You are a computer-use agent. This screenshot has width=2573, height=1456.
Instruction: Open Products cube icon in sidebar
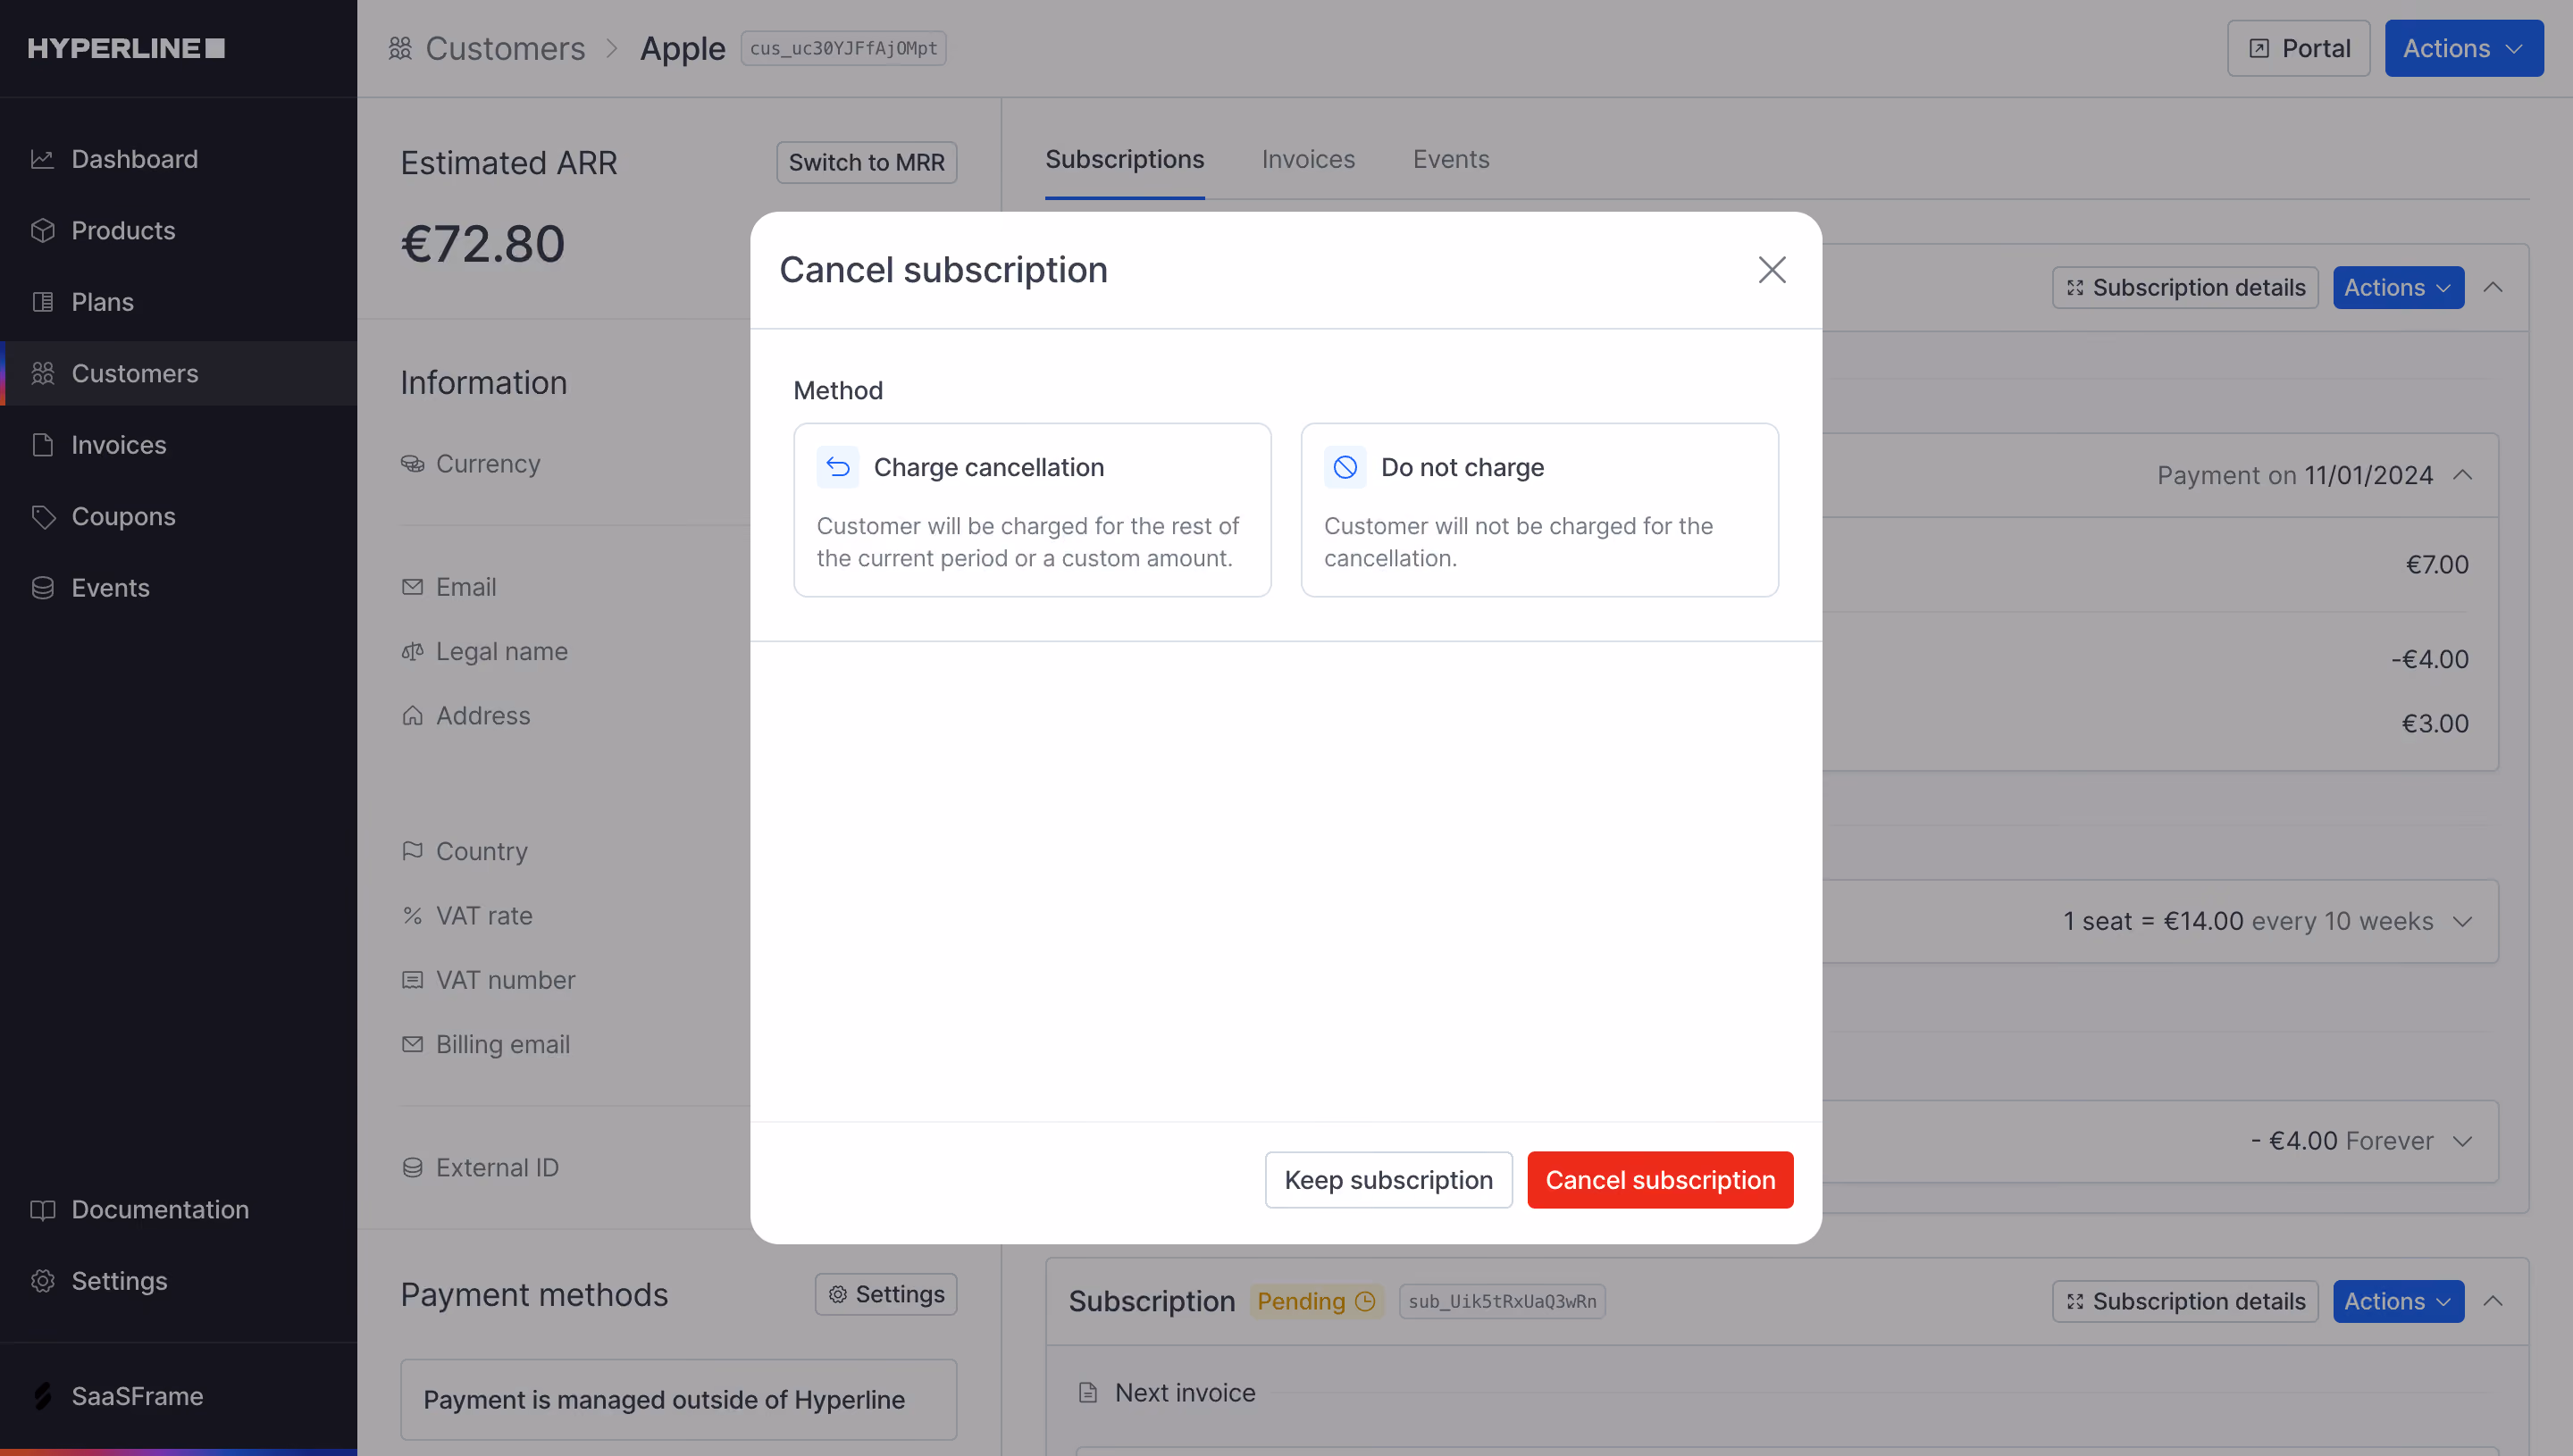(42, 230)
